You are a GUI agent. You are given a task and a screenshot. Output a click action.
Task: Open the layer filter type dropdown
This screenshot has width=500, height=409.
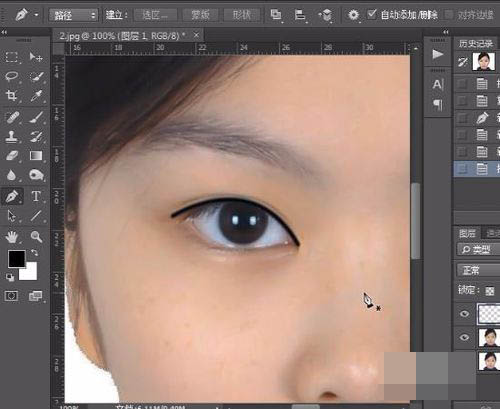[478, 249]
